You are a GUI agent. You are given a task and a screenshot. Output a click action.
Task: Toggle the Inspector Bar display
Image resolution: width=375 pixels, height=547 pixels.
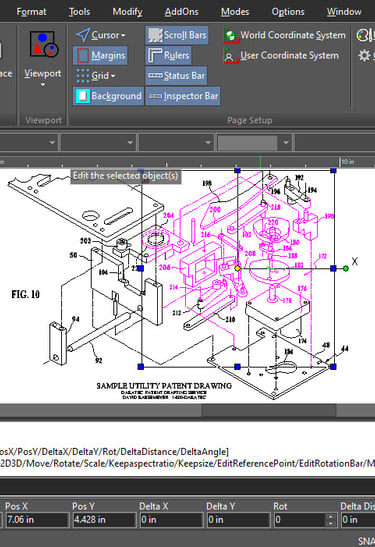[183, 96]
